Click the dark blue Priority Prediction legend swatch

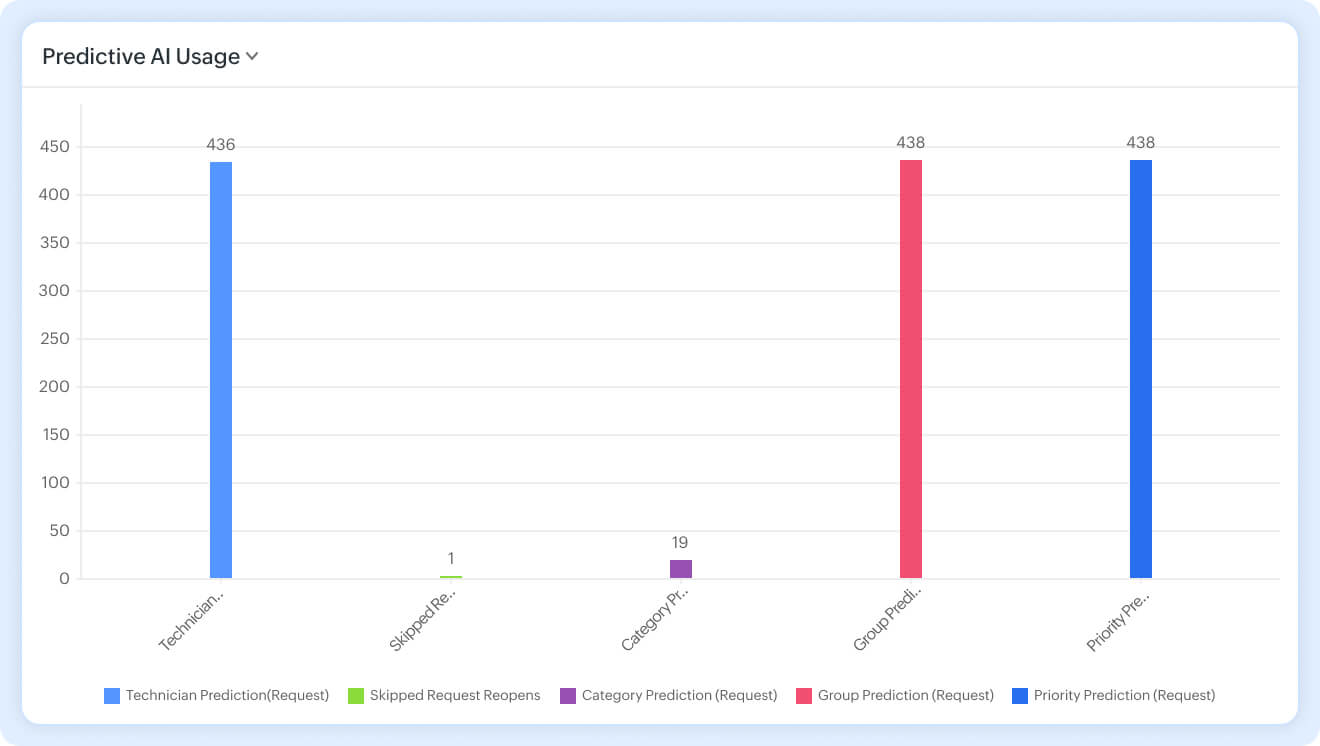pos(1020,696)
